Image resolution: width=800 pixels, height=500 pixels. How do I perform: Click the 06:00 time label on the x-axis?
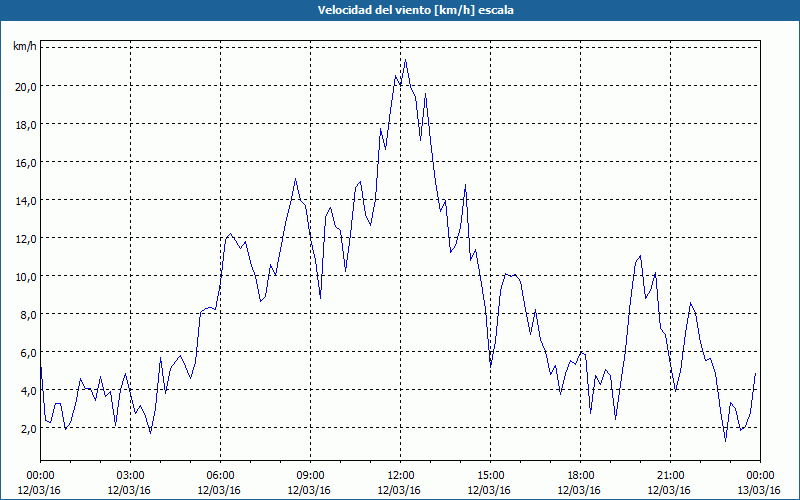click(x=221, y=476)
